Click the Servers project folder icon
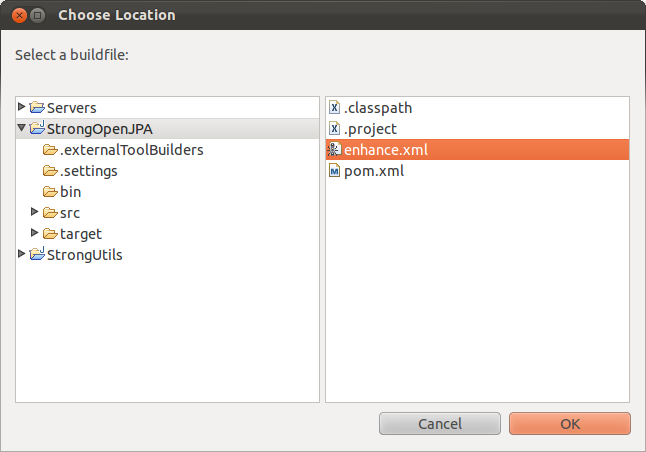Image resolution: width=646 pixels, height=452 pixels. click(x=38, y=107)
